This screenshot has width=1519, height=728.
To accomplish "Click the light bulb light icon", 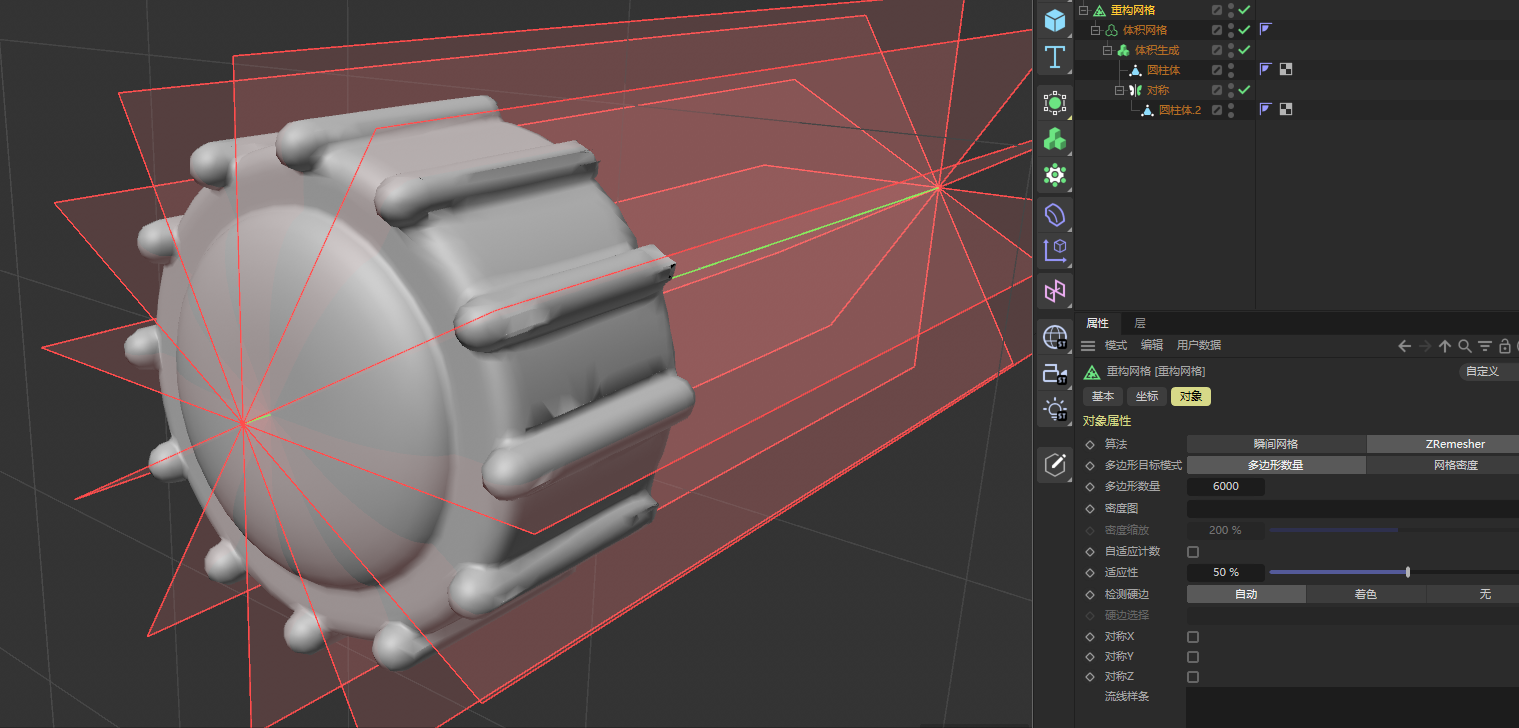I will click(x=1054, y=409).
